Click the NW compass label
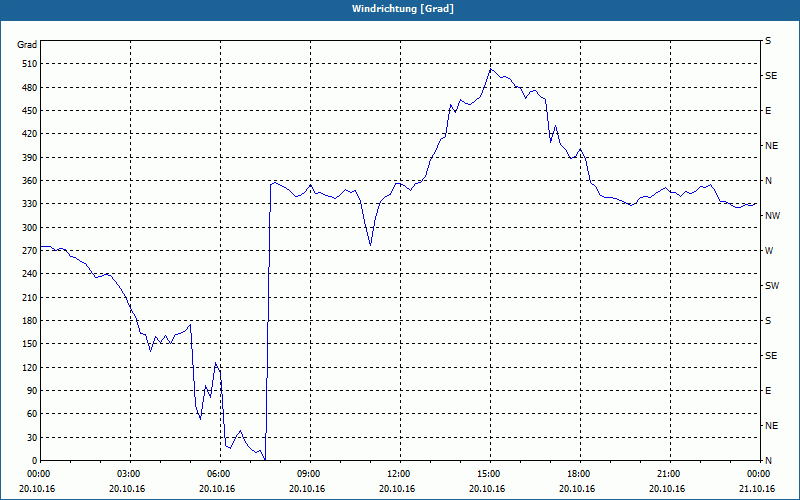The image size is (800, 500). pos(772,216)
